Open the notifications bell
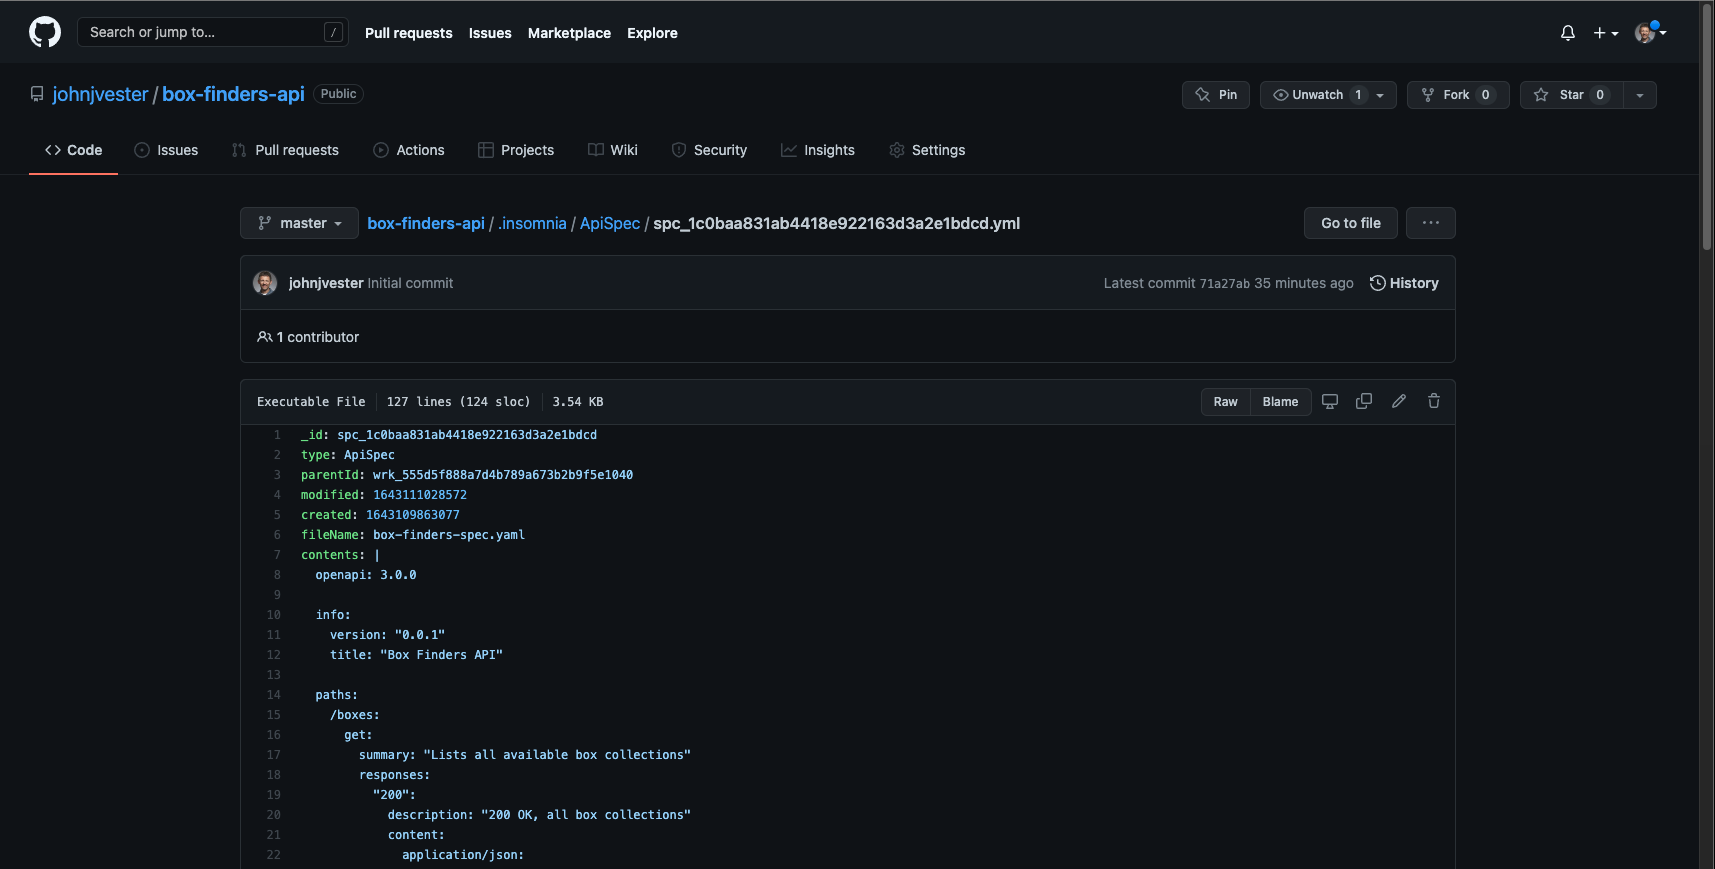1715x869 pixels. click(x=1567, y=33)
